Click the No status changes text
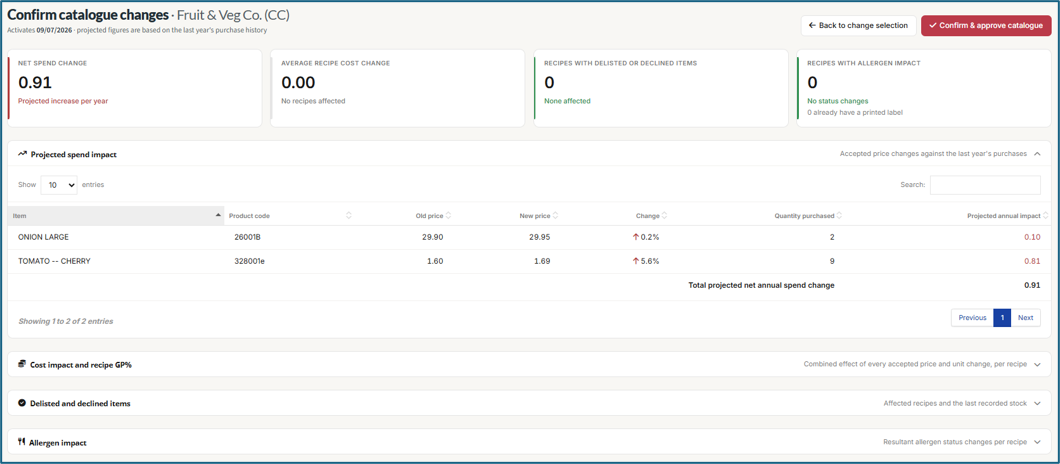 pos(838,101)
